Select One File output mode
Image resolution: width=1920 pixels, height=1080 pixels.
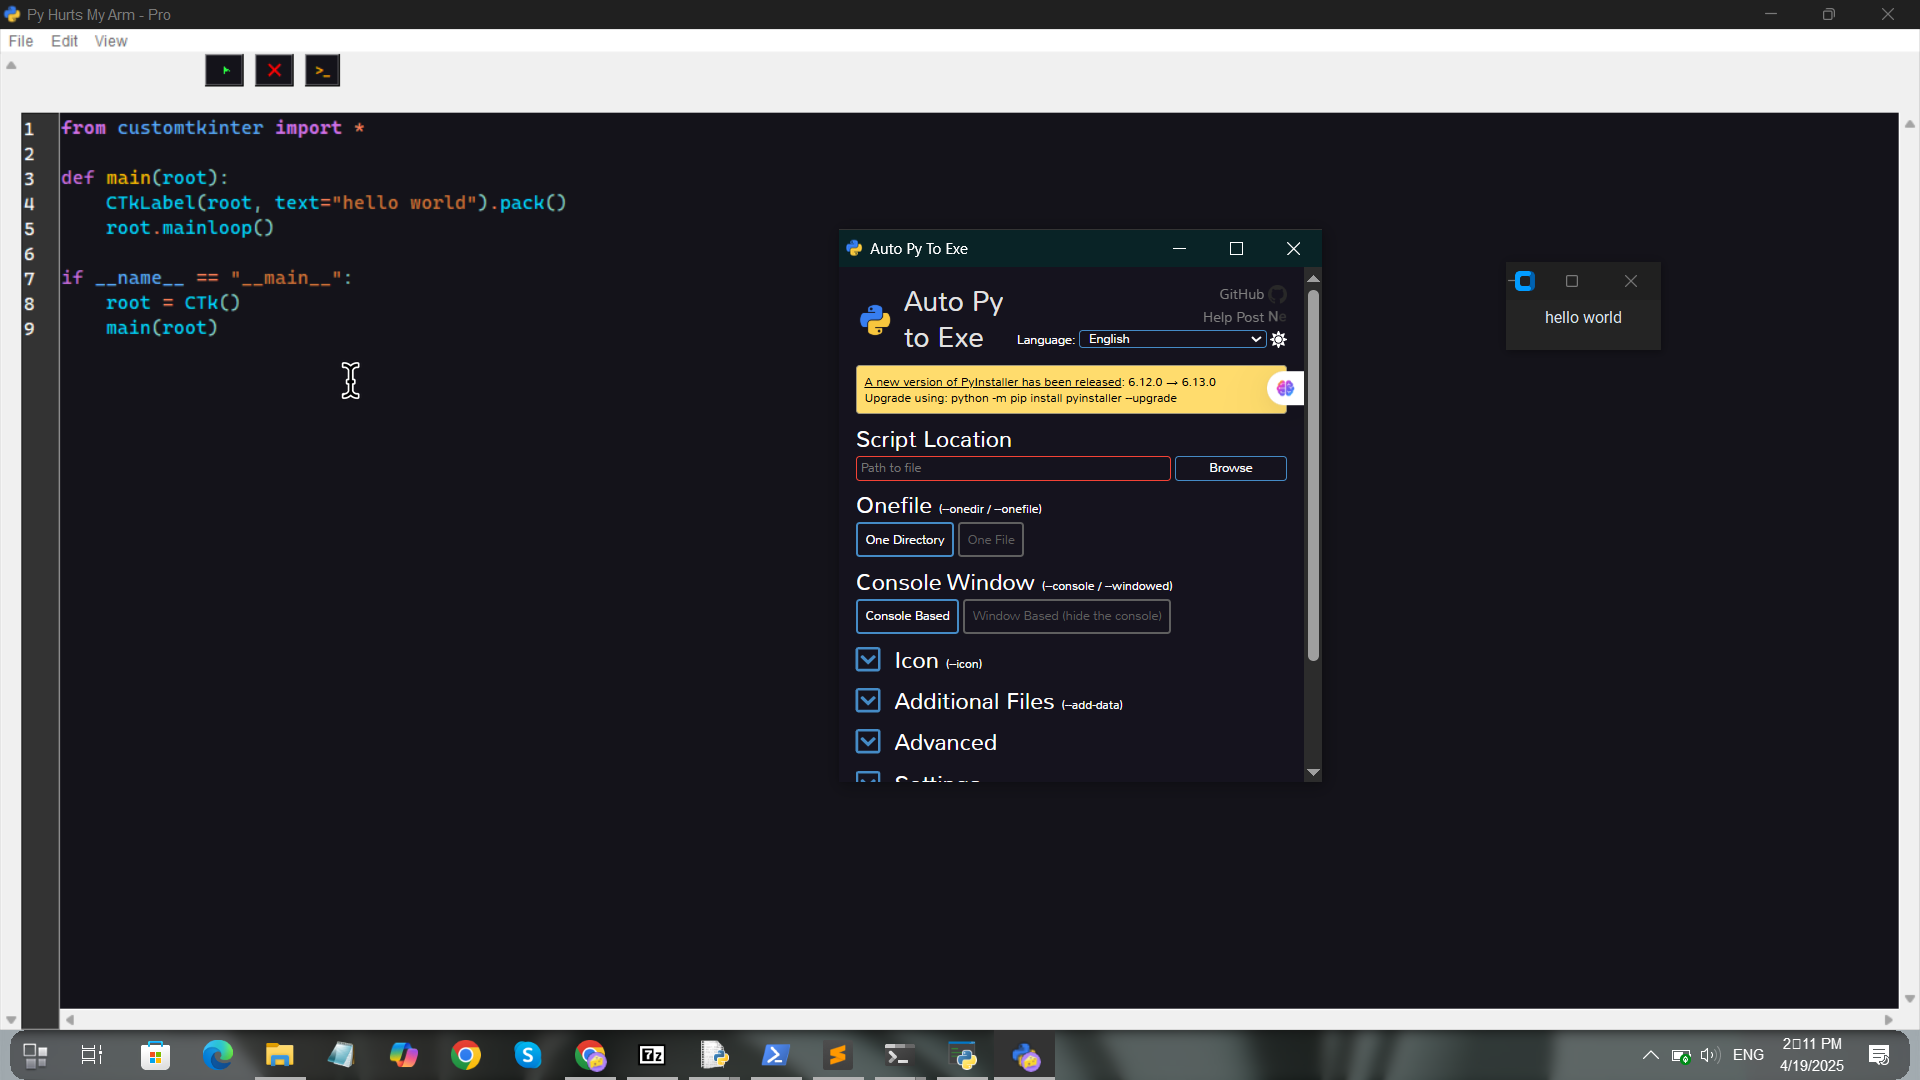(x=991, y=540)
